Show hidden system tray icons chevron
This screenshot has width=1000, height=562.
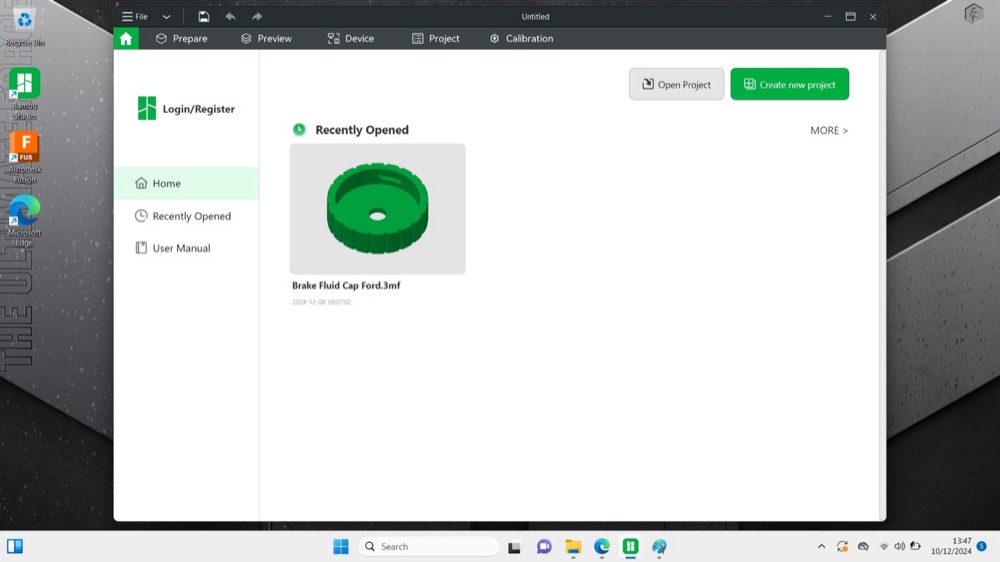tap(821, 546)
